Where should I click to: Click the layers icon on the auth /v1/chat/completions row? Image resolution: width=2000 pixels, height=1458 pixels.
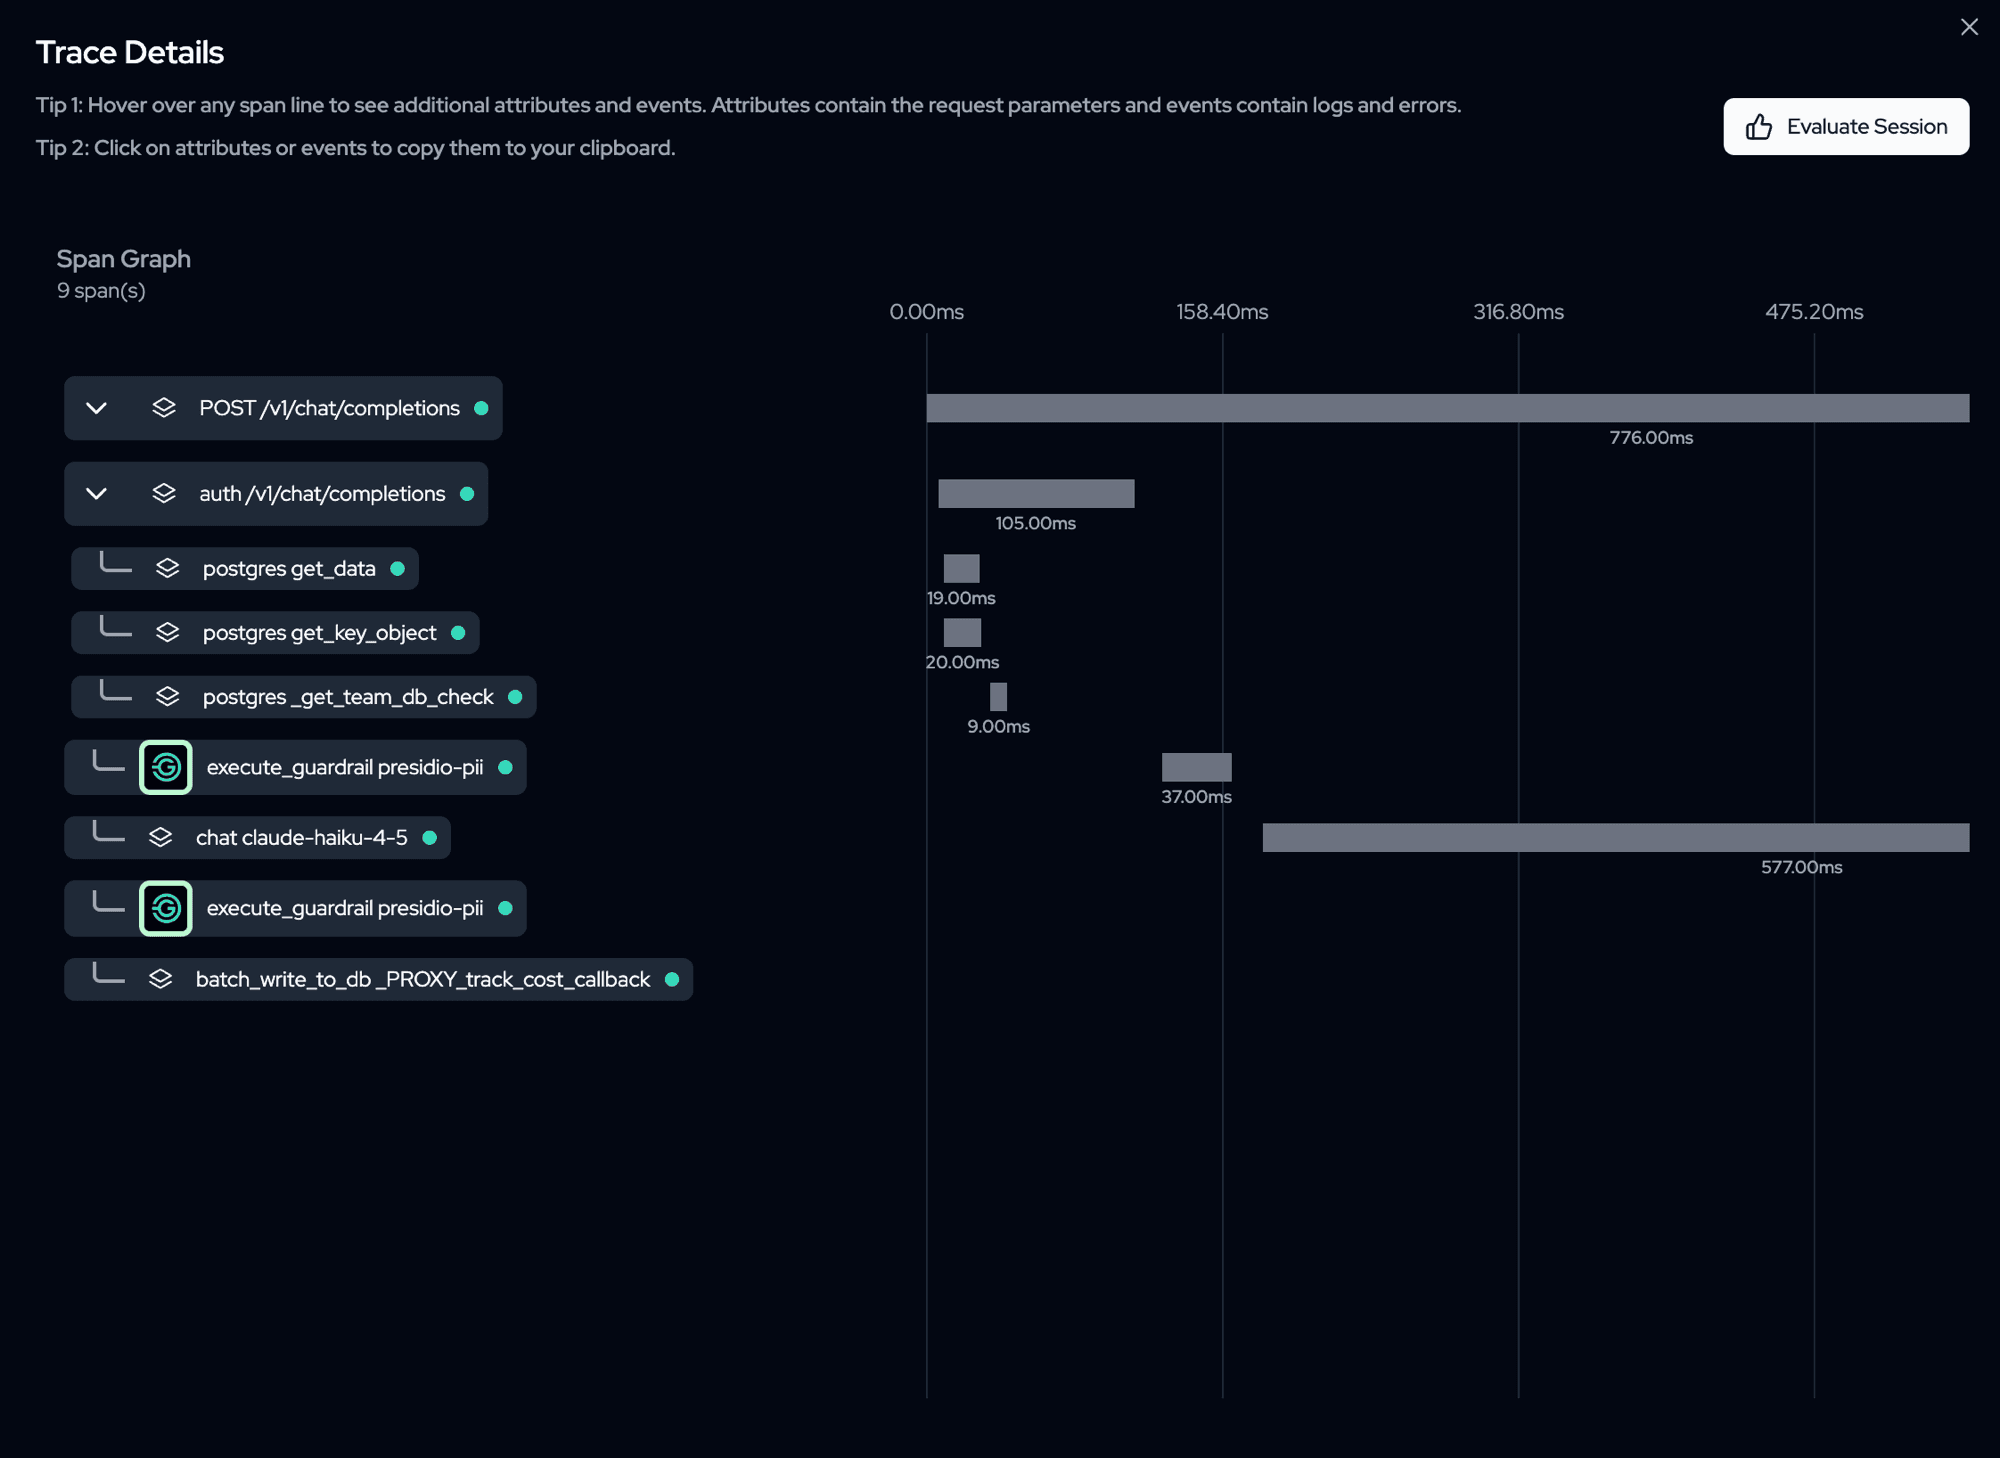164,494
